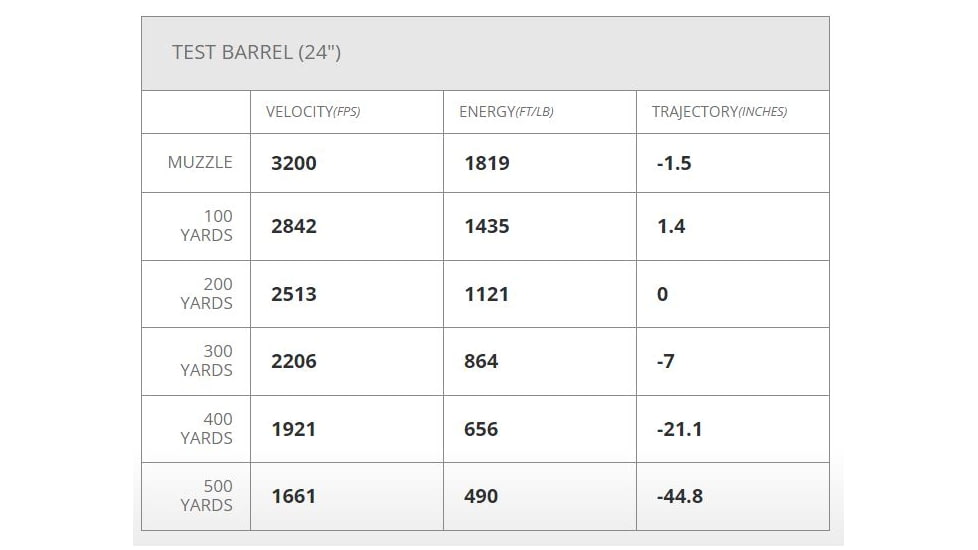Click the TEST BARREL (24") table title
The image size is (978, 550).
pos(256,52)
